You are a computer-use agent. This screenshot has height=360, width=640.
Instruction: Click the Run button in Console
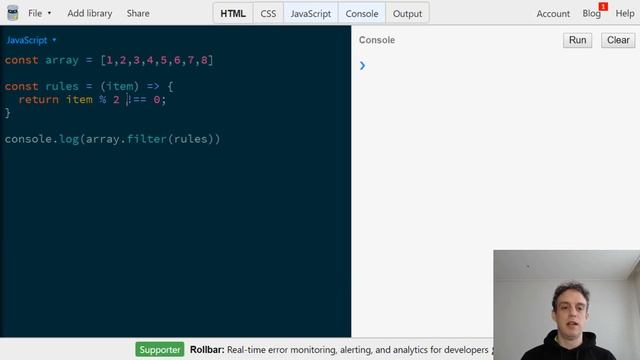pos(577,40)
